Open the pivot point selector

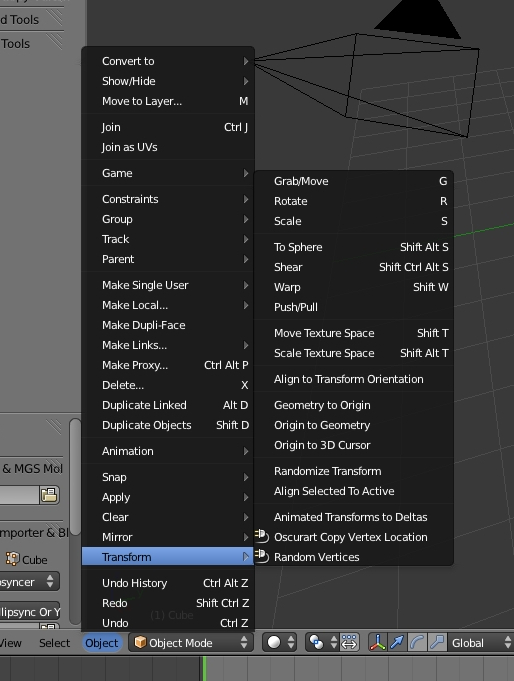click(x=322, y=642)
